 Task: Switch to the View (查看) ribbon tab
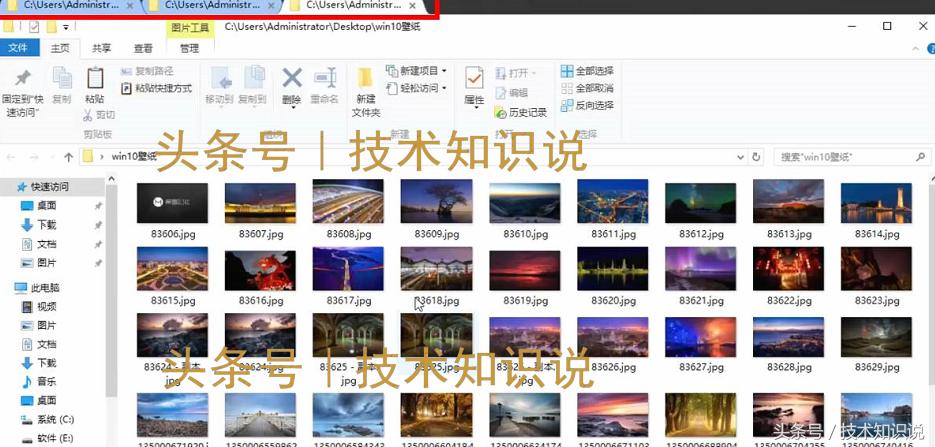(143, 48)
